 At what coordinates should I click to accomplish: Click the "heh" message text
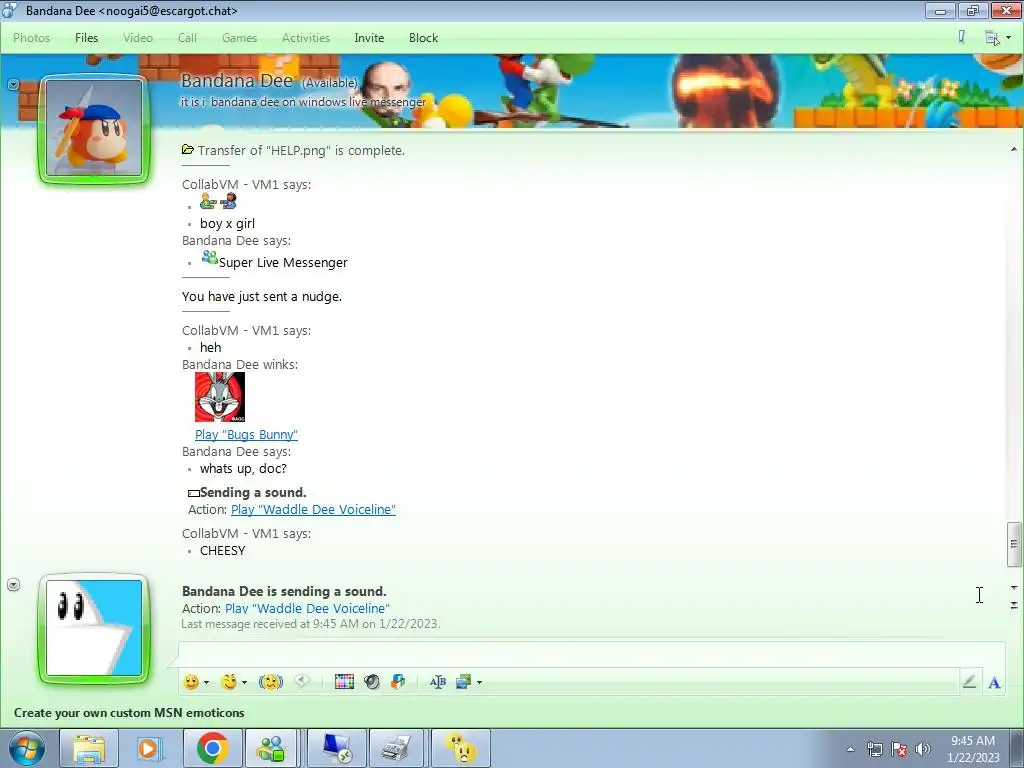pos(210,347)
